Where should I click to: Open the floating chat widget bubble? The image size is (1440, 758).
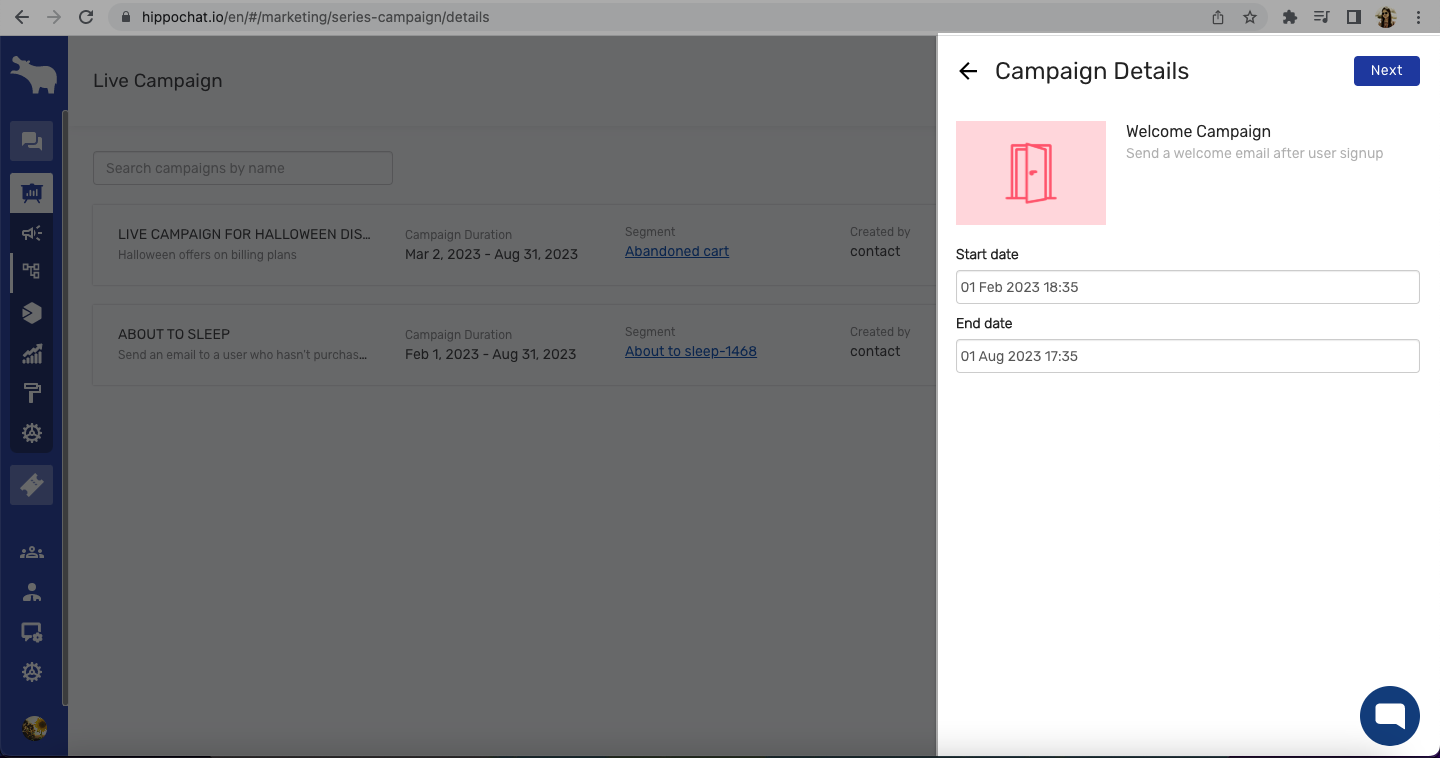(x=1389, y=715)
